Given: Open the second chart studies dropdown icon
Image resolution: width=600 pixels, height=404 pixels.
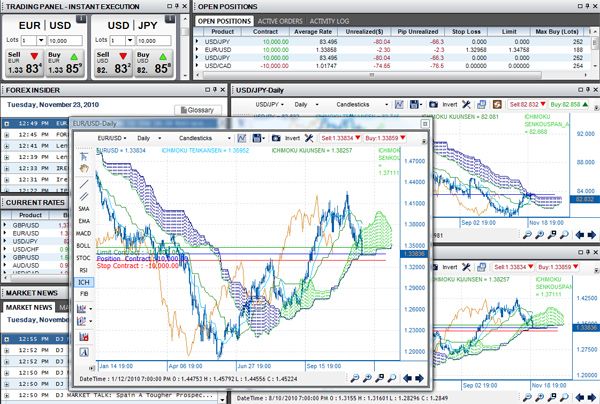Looking at the screenshot, I should click(84, 321).
